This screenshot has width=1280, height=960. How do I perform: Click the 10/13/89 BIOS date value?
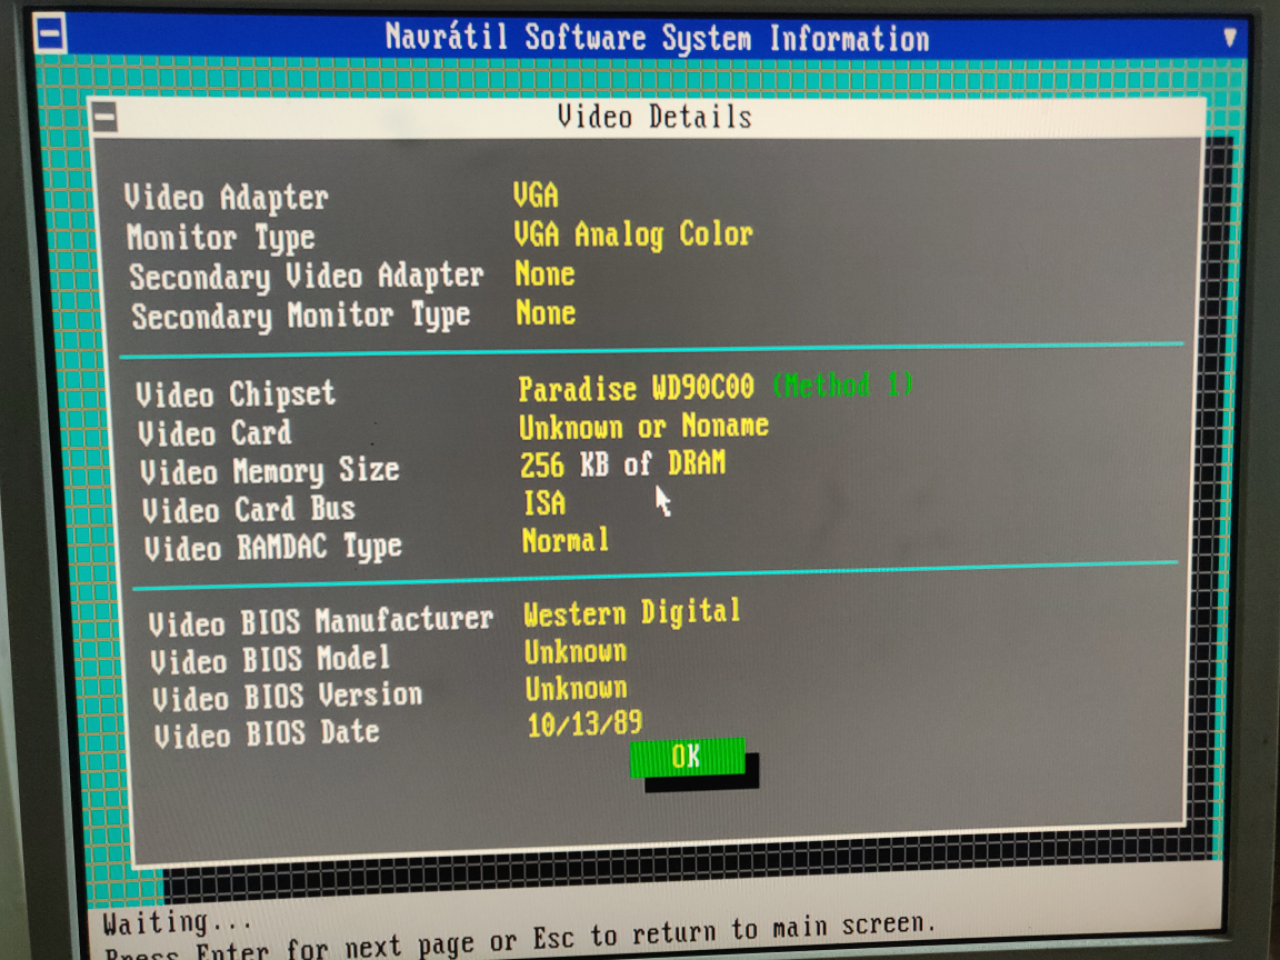tap(584, 723)
